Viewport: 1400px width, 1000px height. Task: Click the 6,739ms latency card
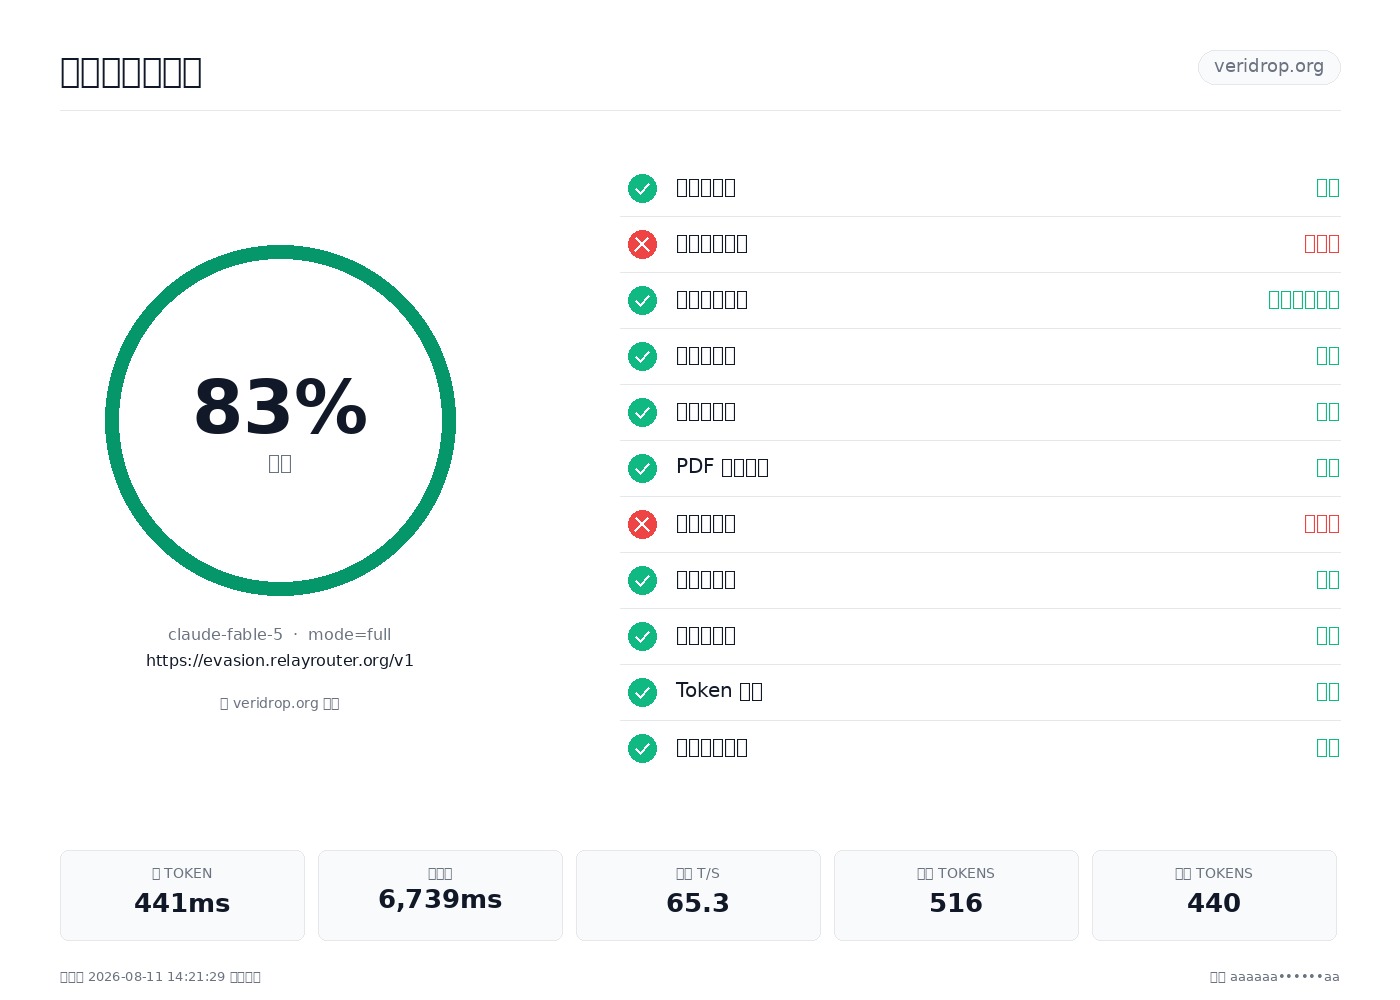[x=440, y=895]
